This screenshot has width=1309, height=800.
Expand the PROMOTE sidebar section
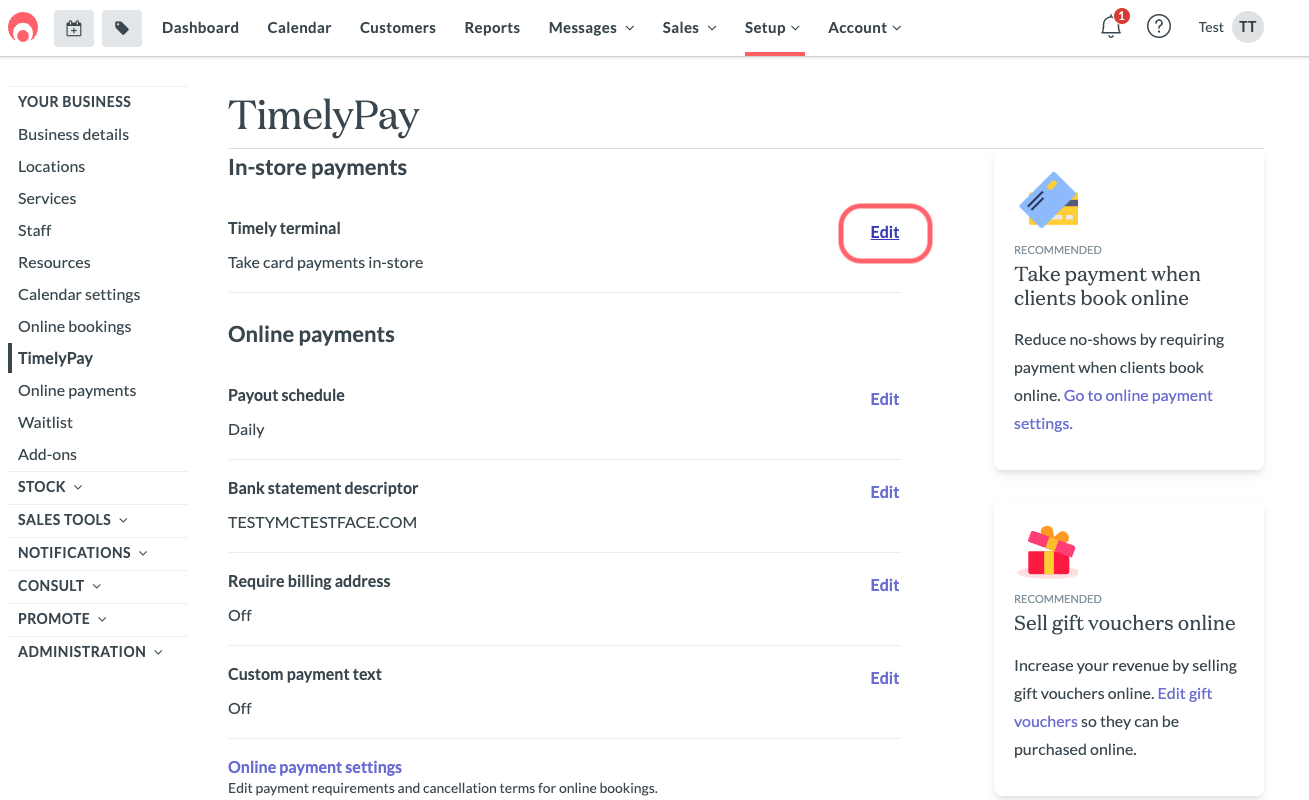pos(63,619)
